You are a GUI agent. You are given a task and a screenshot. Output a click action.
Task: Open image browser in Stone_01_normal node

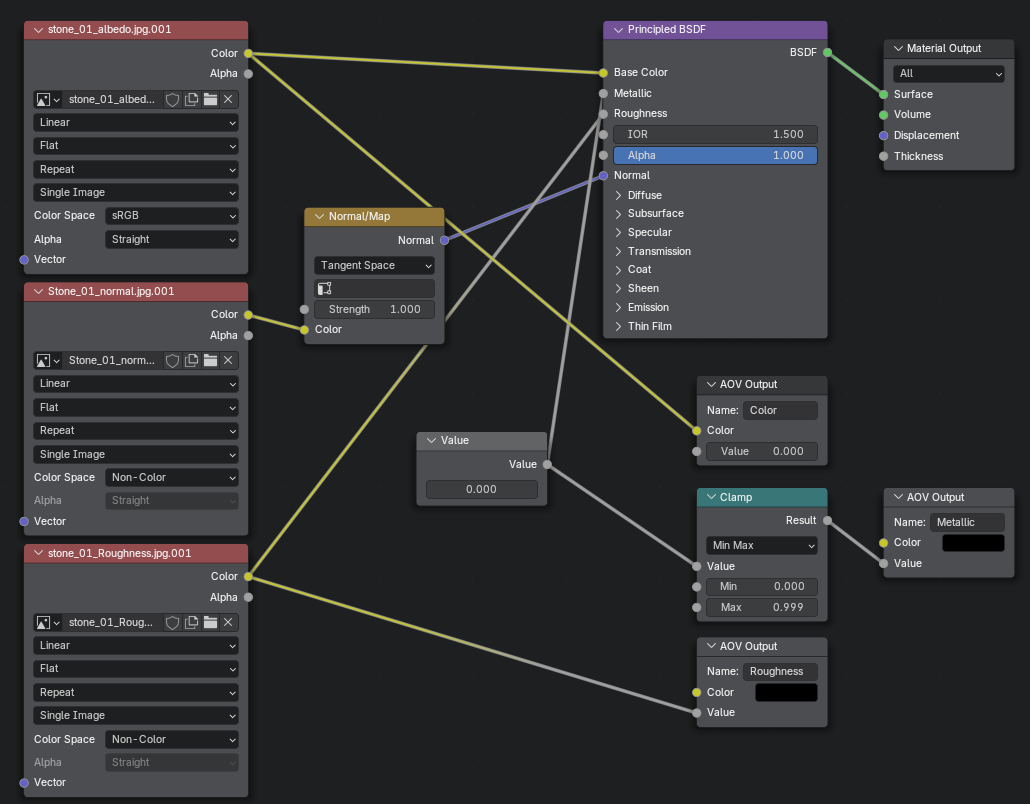(47, 360)
